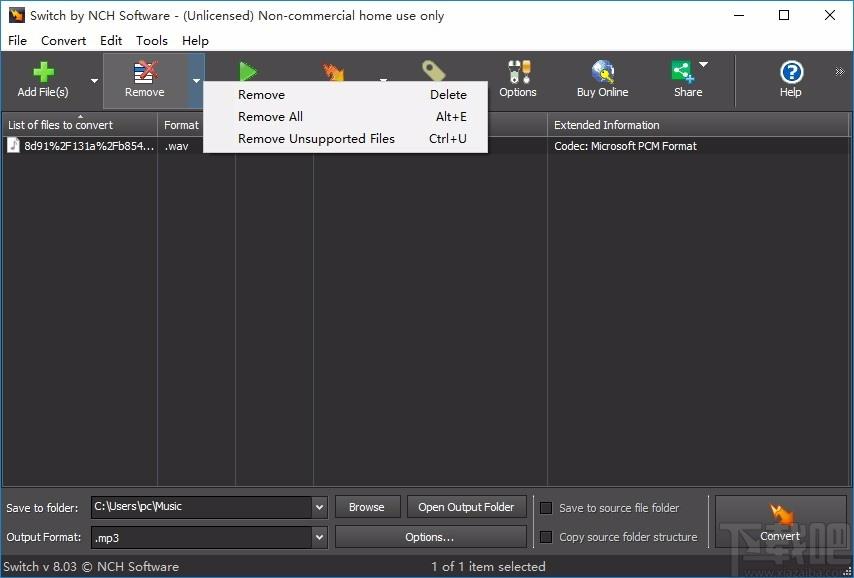Screen dimensions: 854x578
Task: Click the .wav format cell
Action: point(176,146)
